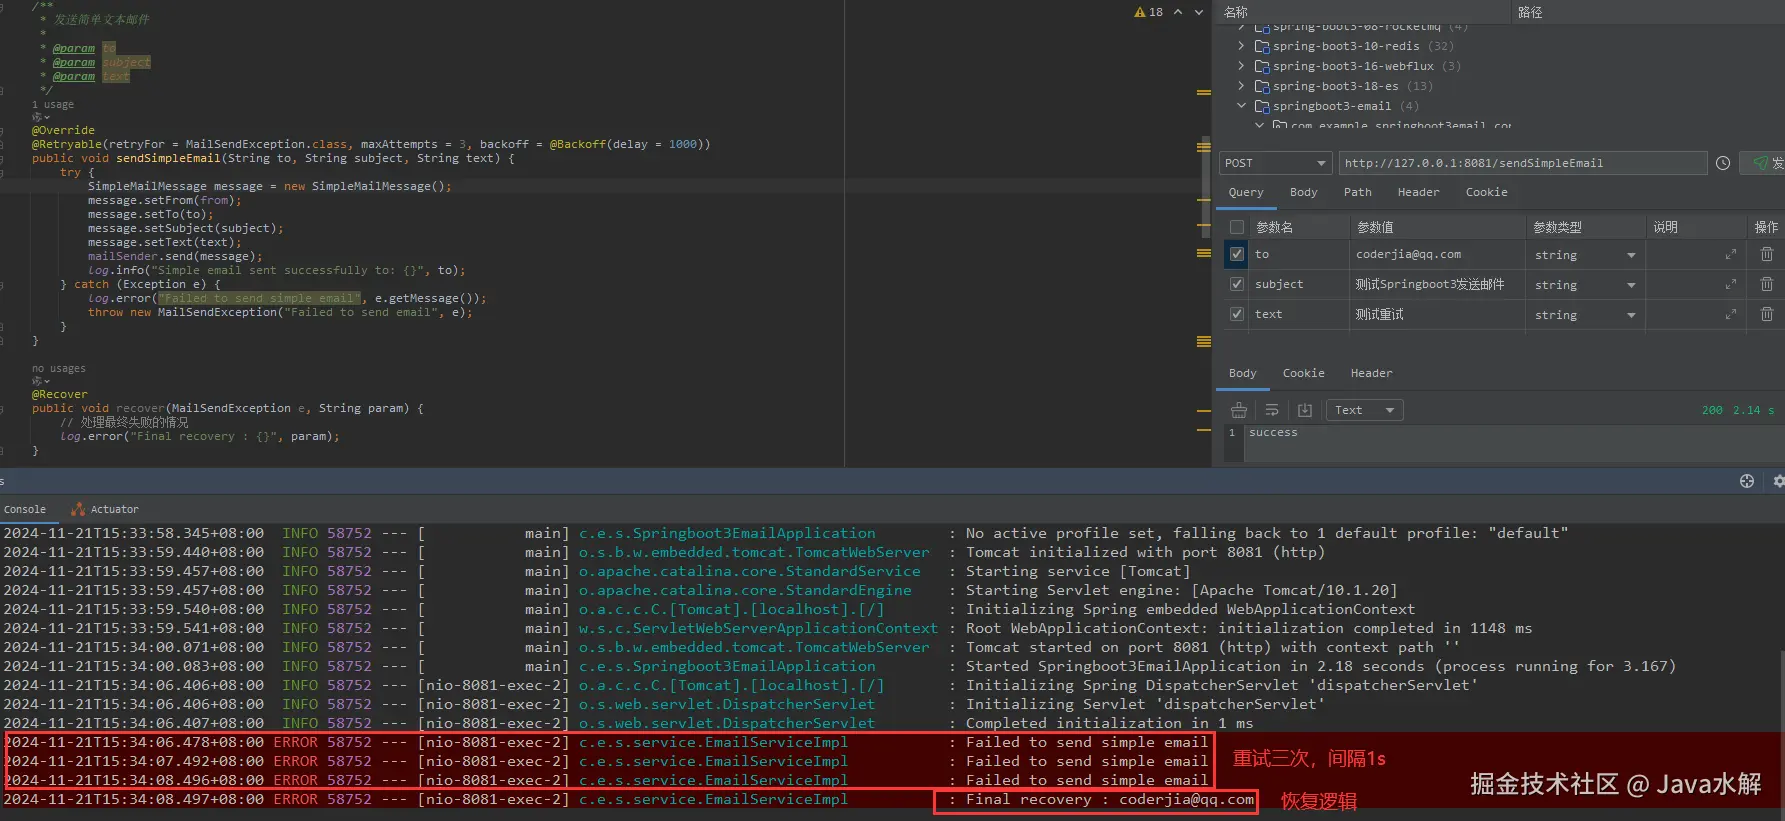Open the warnings indicator showing 18
Image resolution: width=1785 pixels, height=821 pixels.
click(x=1149, y=12)
